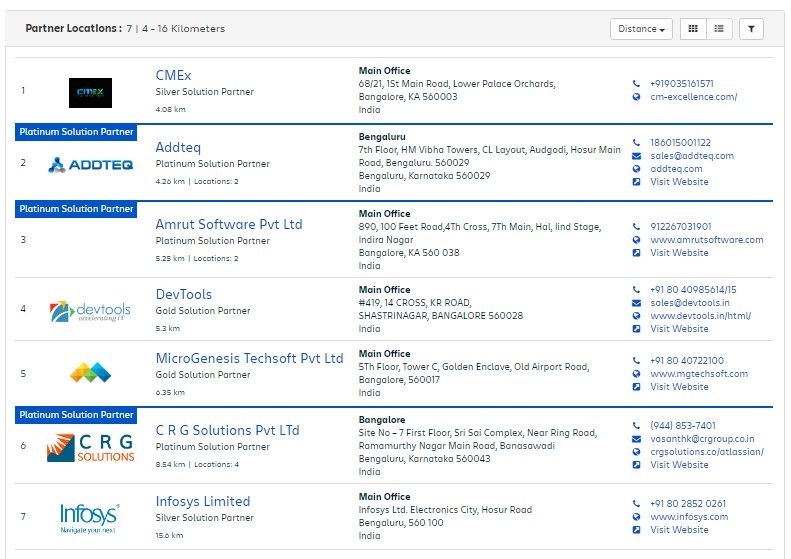Click the globe icon beside www.infosys.com
The image size is (791, 559).
636,517
